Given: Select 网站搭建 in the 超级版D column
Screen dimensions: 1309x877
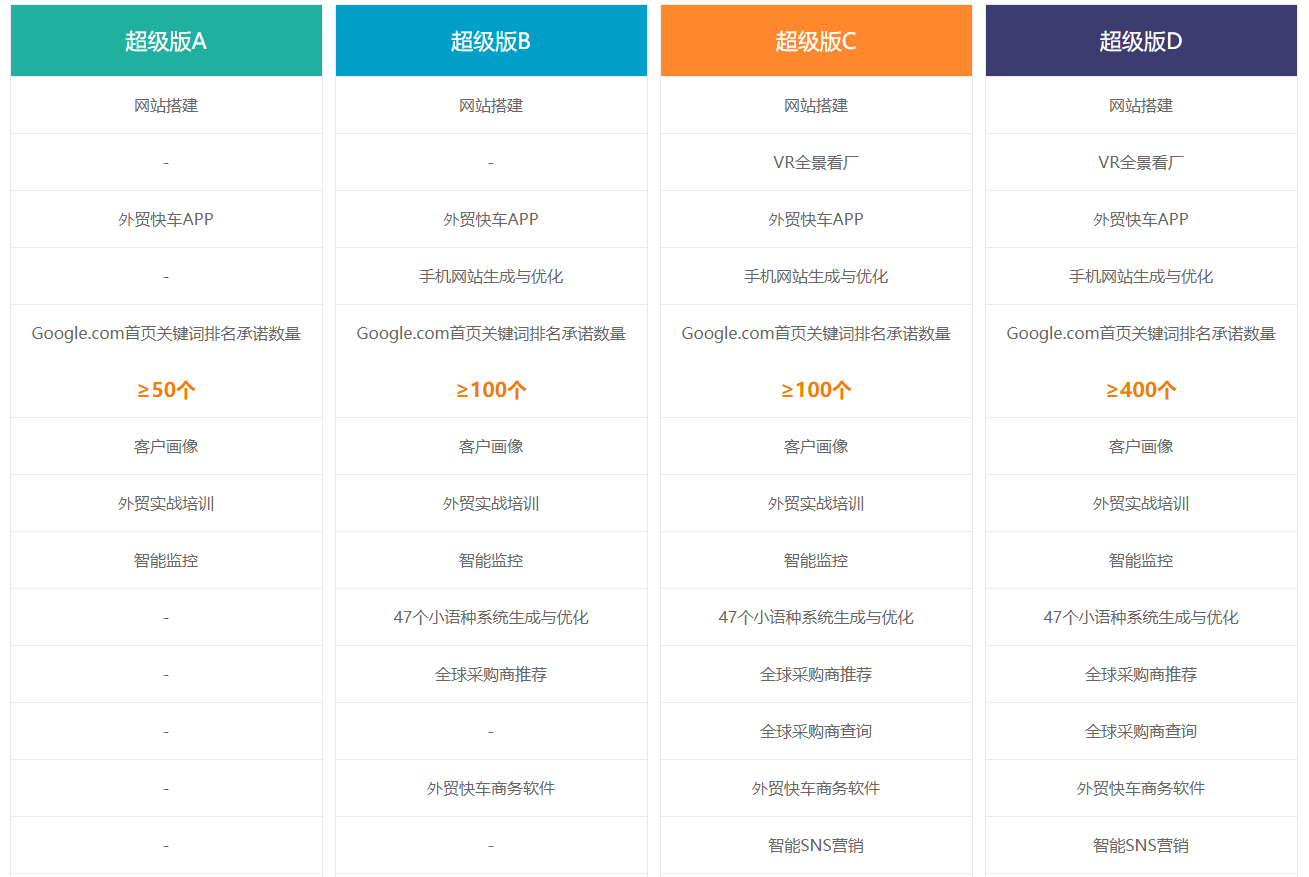Looking at the screenshot, I should 1141,105.
